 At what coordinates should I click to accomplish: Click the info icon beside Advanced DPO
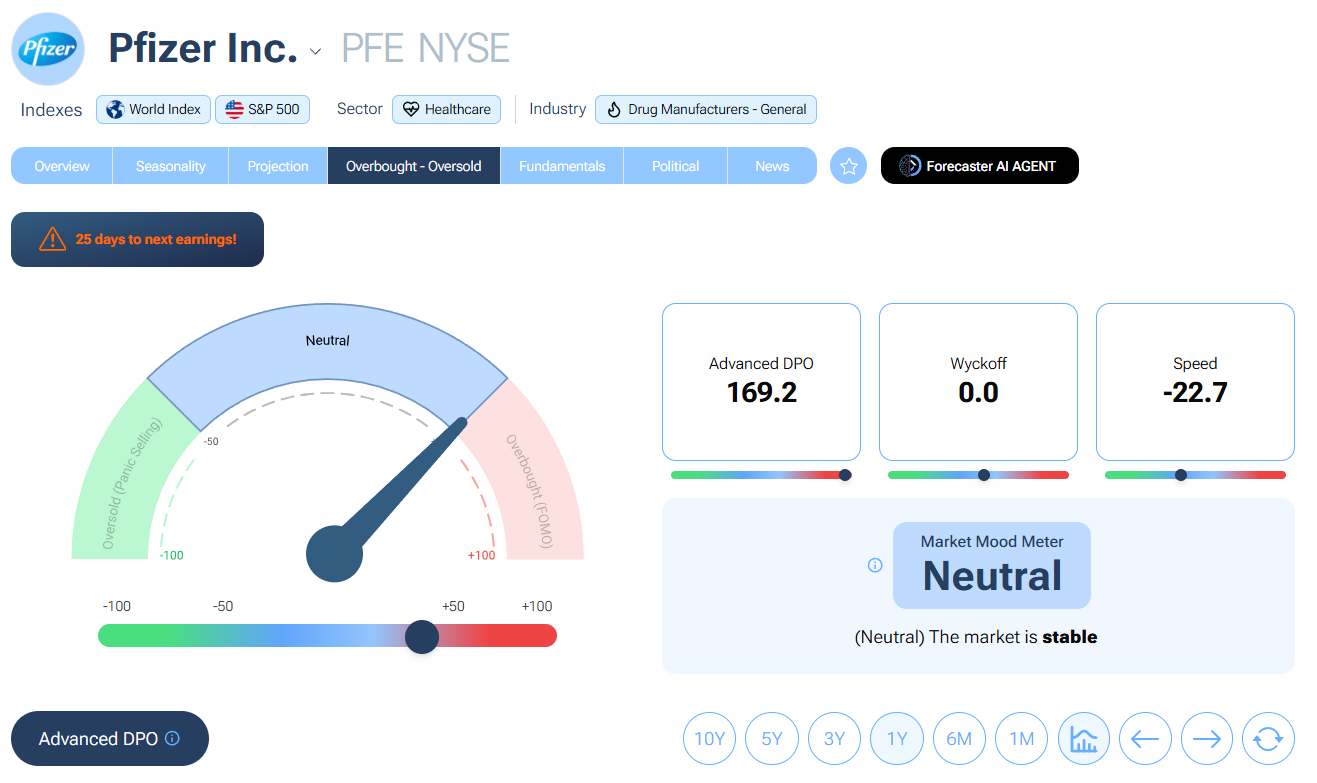[x=172, y=738]
